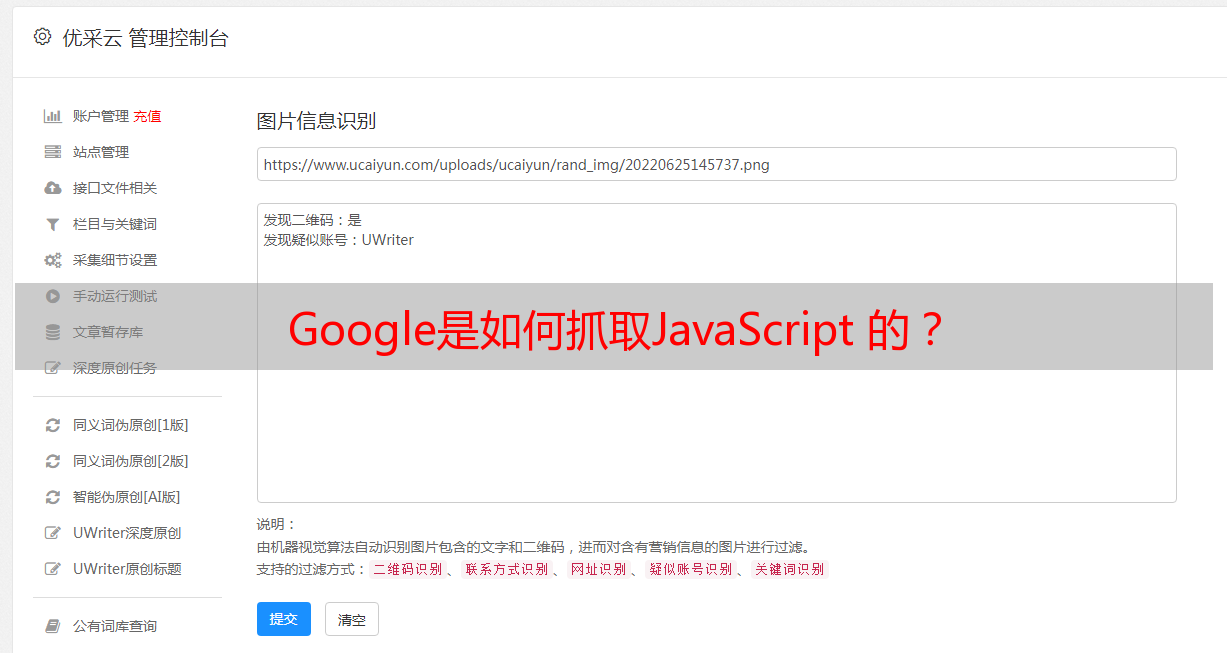
Task: Click the 关键词识别 tag
Action: (790, 569)
